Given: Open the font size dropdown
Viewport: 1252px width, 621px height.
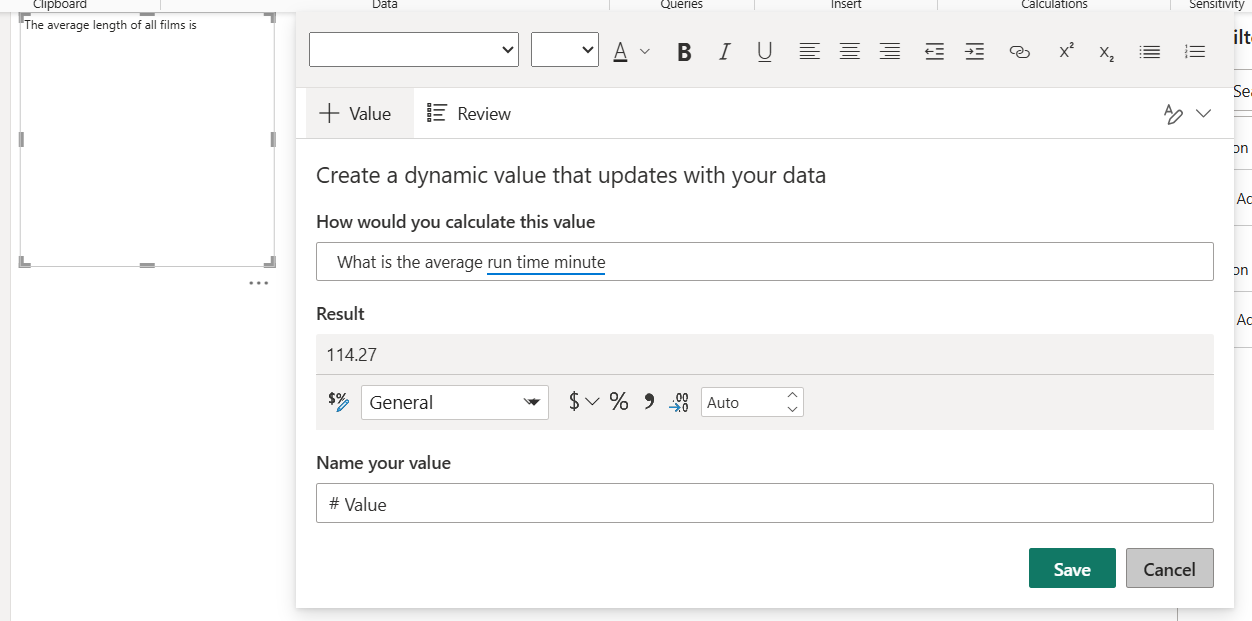Looking at the screenshot, I should click(565, 50).
